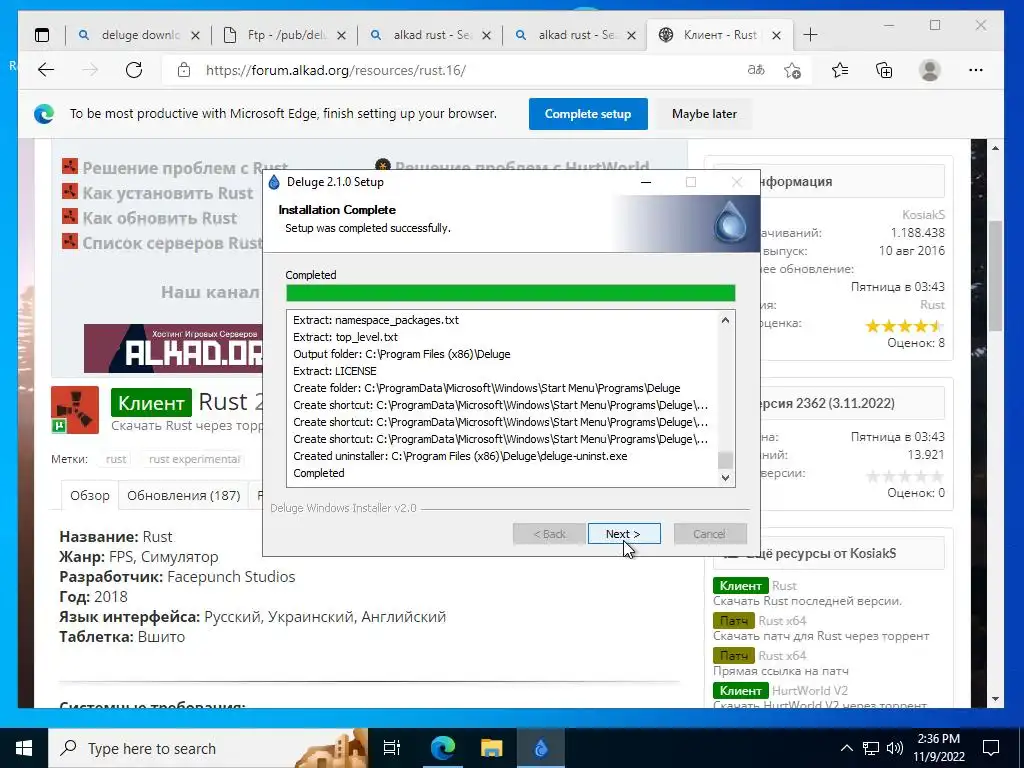Open "Как установить Rust" link

167,193
